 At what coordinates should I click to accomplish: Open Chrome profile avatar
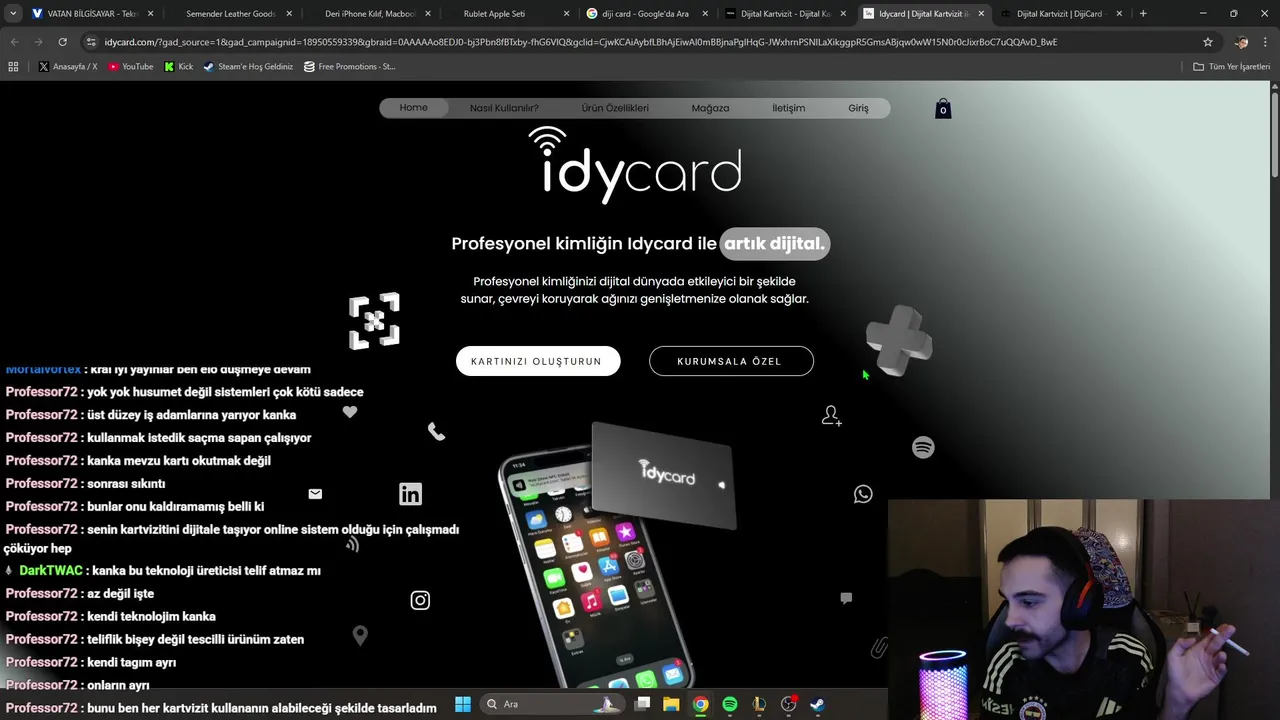[1241, 42]
